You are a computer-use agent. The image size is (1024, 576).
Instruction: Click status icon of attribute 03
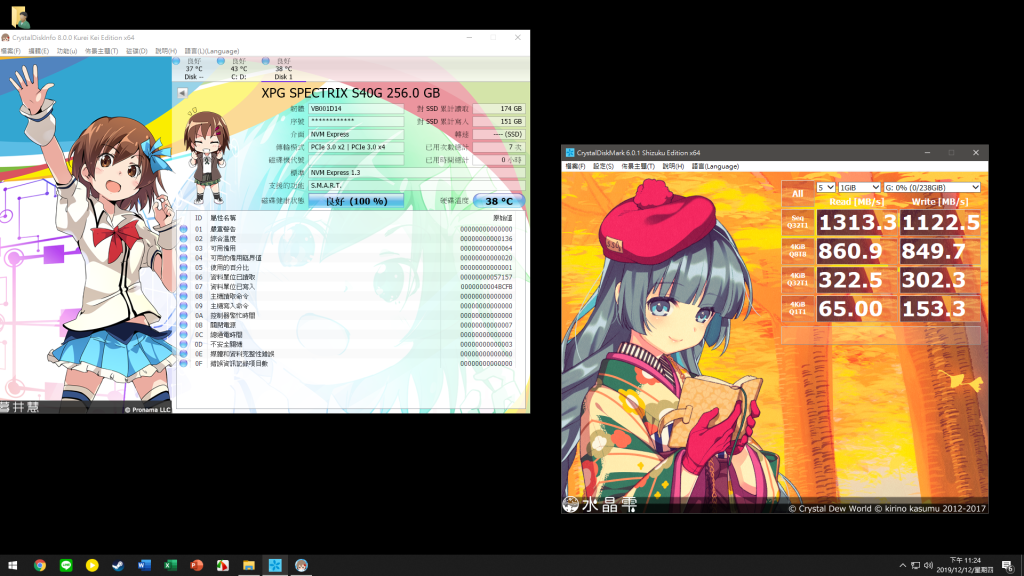pyautogui.click(x=184, y=248)
